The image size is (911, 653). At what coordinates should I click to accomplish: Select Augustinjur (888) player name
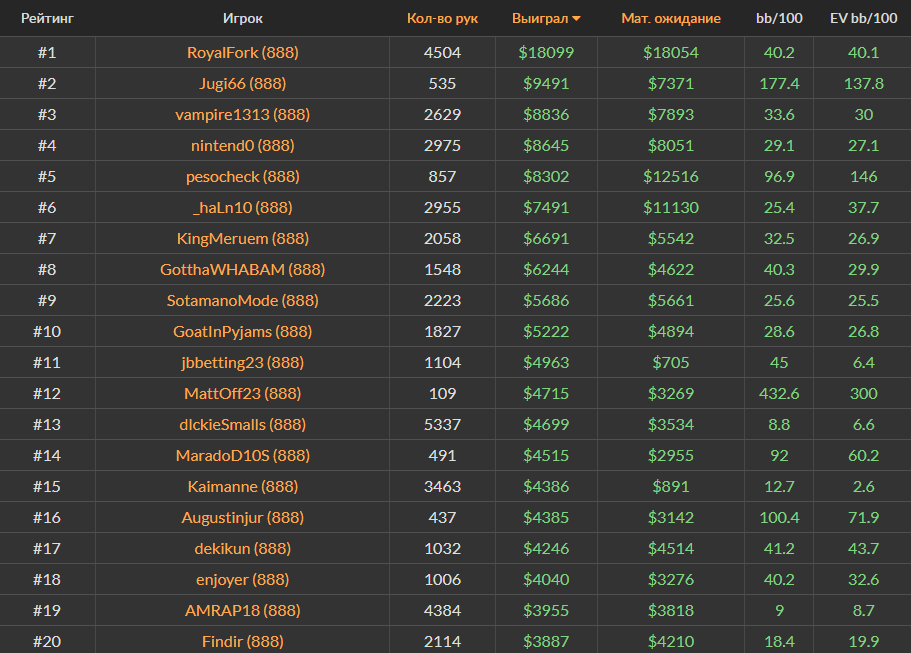click(x=243, y=518)
